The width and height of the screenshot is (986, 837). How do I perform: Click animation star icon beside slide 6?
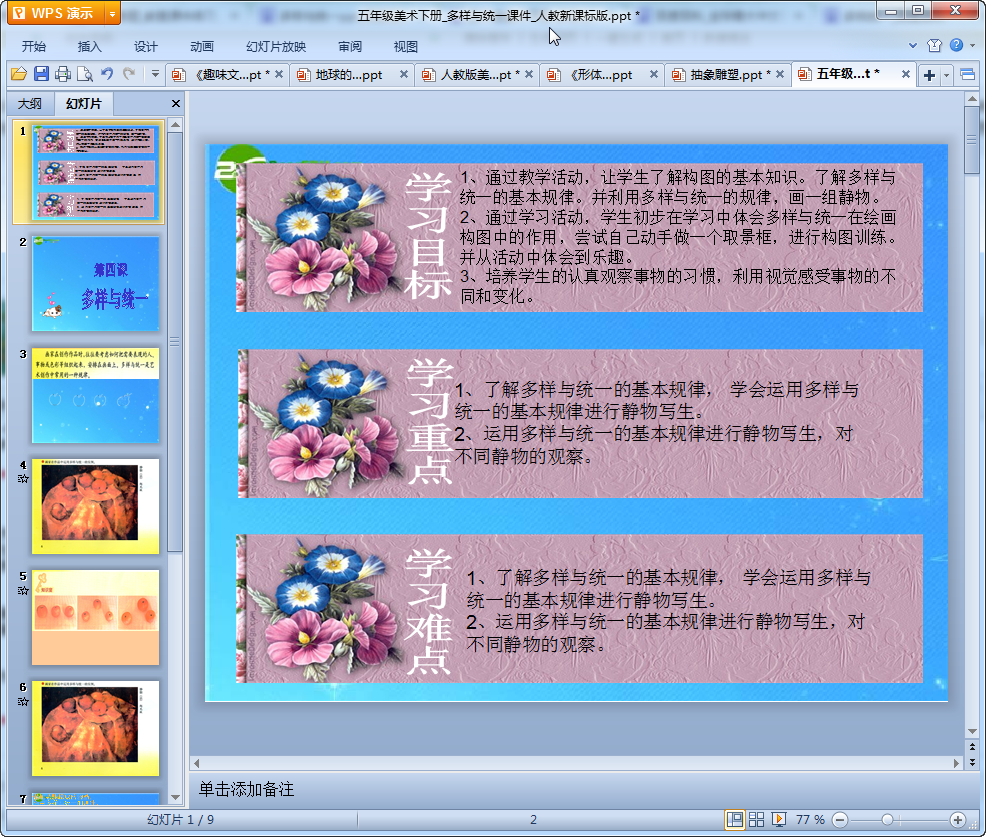tap(23, 701)
